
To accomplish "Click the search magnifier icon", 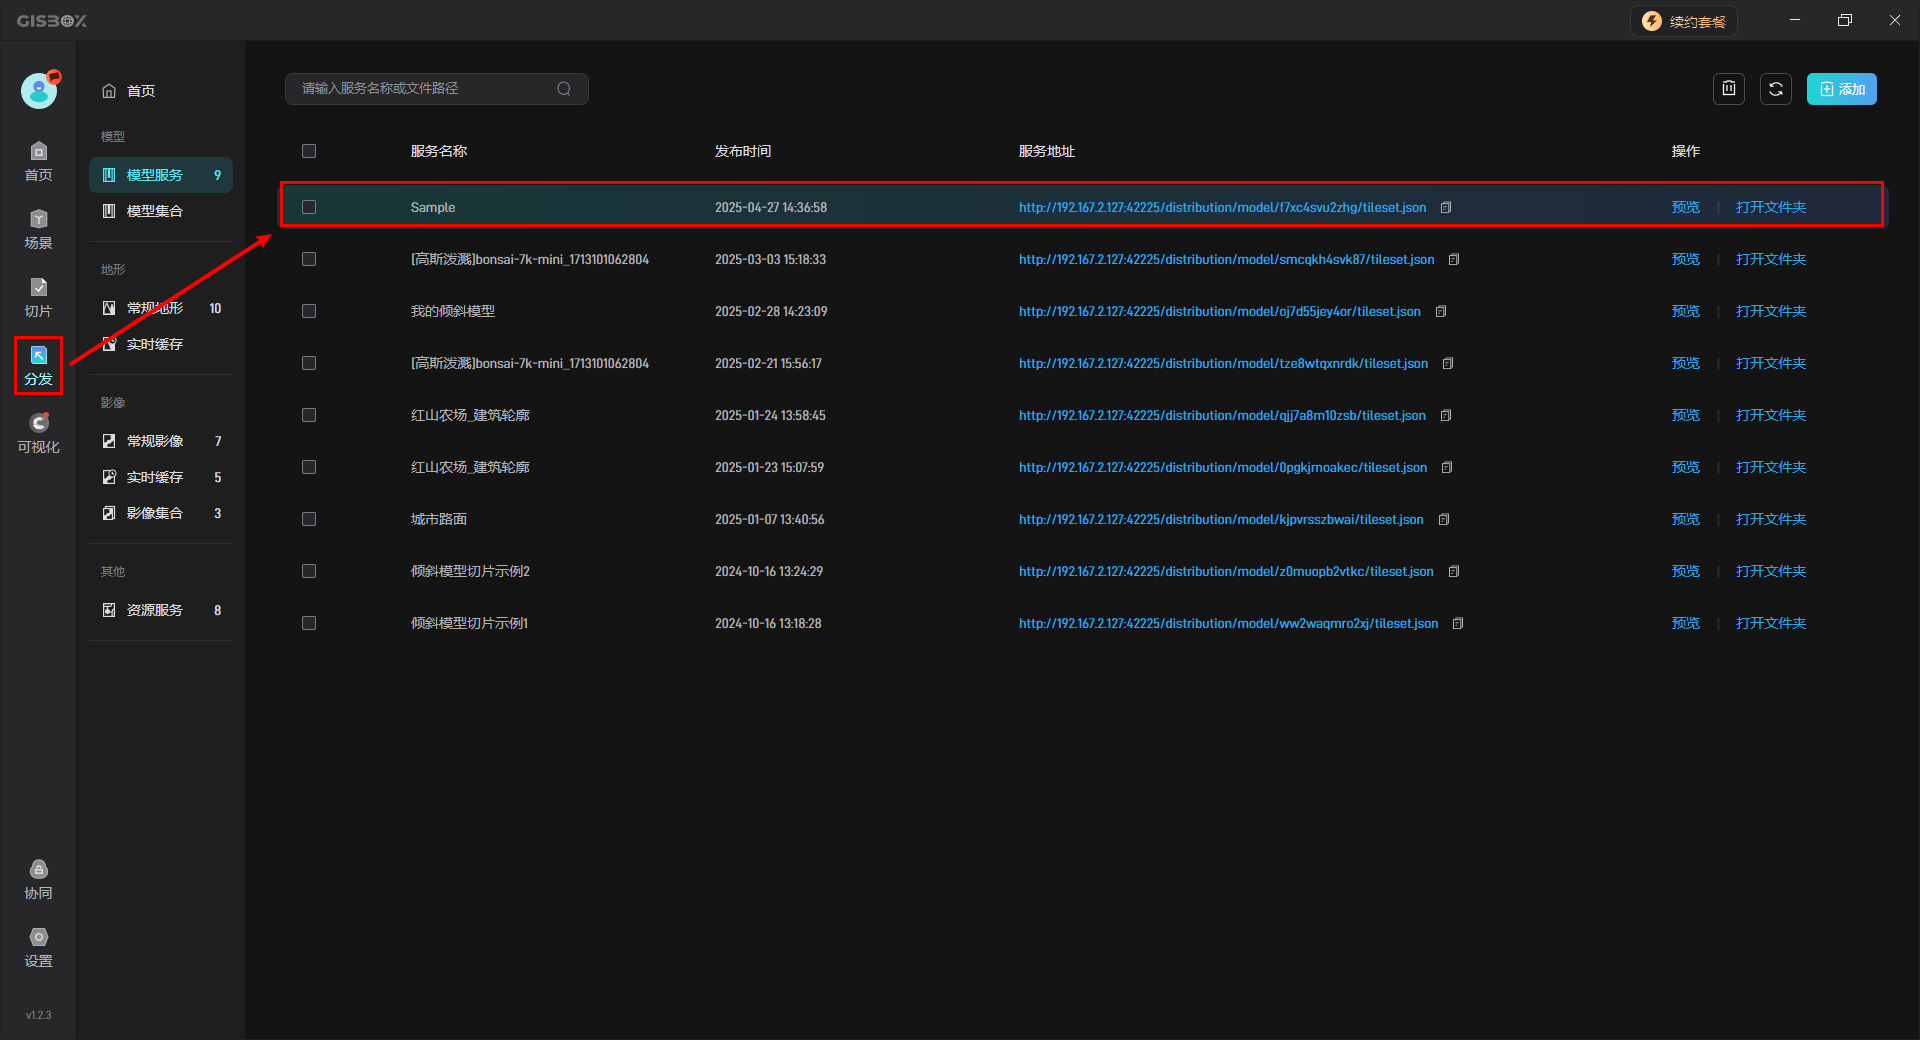I will click(564, 89).
